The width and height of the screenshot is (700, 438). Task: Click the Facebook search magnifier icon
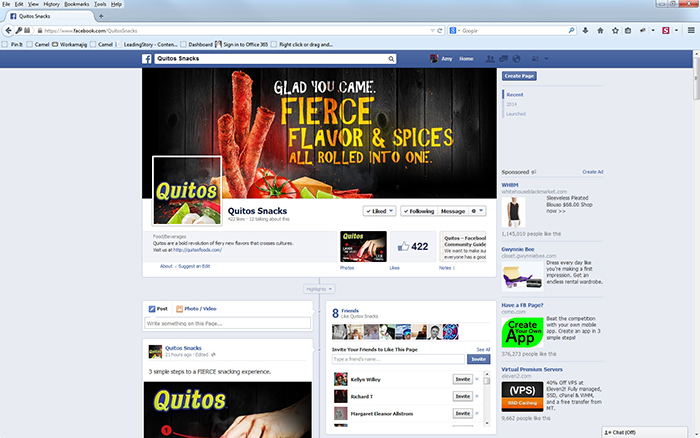[x=391, y=58]
